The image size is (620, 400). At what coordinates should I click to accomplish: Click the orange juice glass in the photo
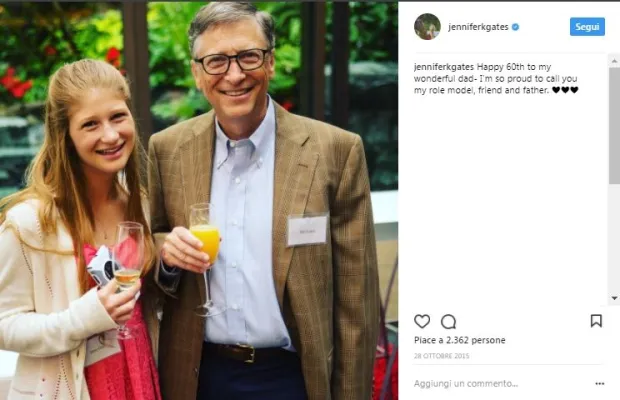coord(204,245)
